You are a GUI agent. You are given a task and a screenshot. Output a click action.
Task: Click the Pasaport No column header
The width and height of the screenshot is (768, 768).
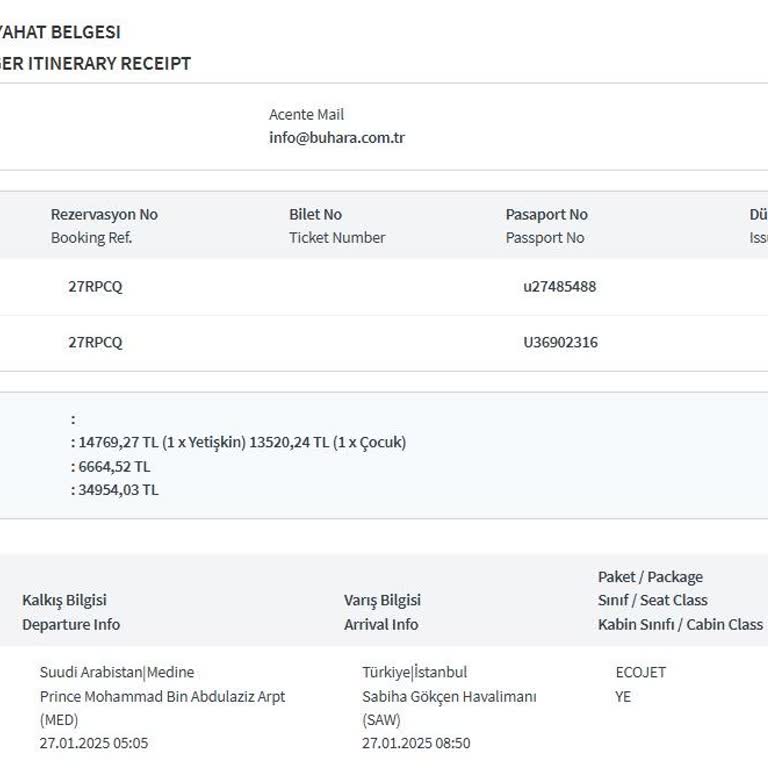coord(546,214)
